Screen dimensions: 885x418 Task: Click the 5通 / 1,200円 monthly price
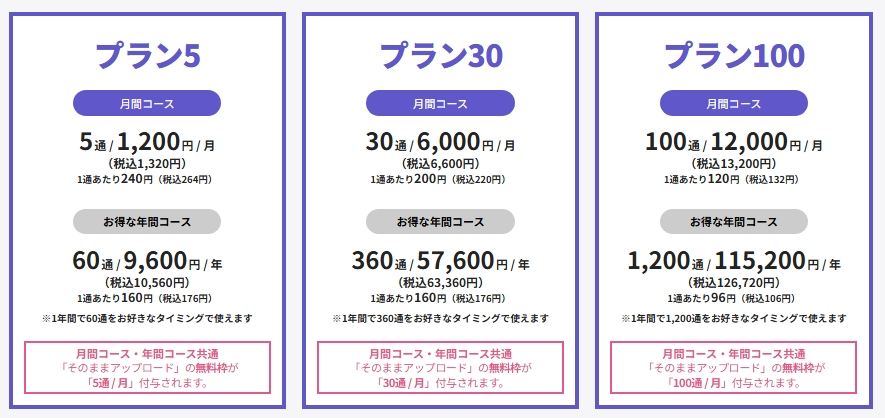[x=147, y=142]
